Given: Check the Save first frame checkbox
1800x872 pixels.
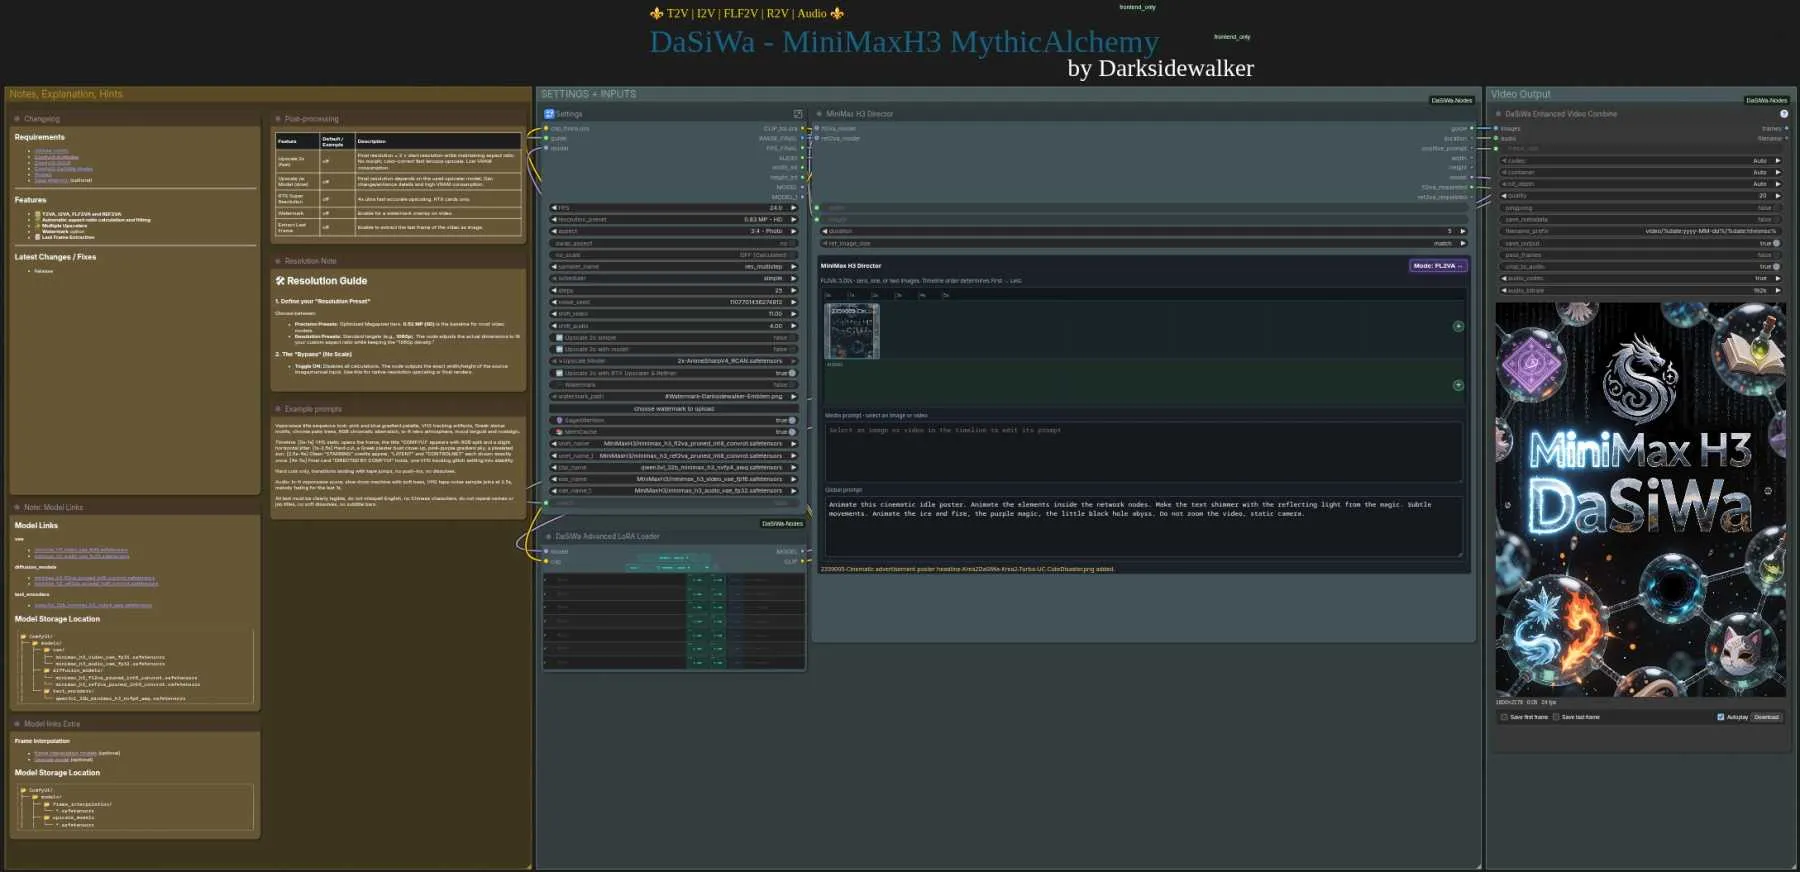Looking at the screenshot, I should coord(1504,717).
